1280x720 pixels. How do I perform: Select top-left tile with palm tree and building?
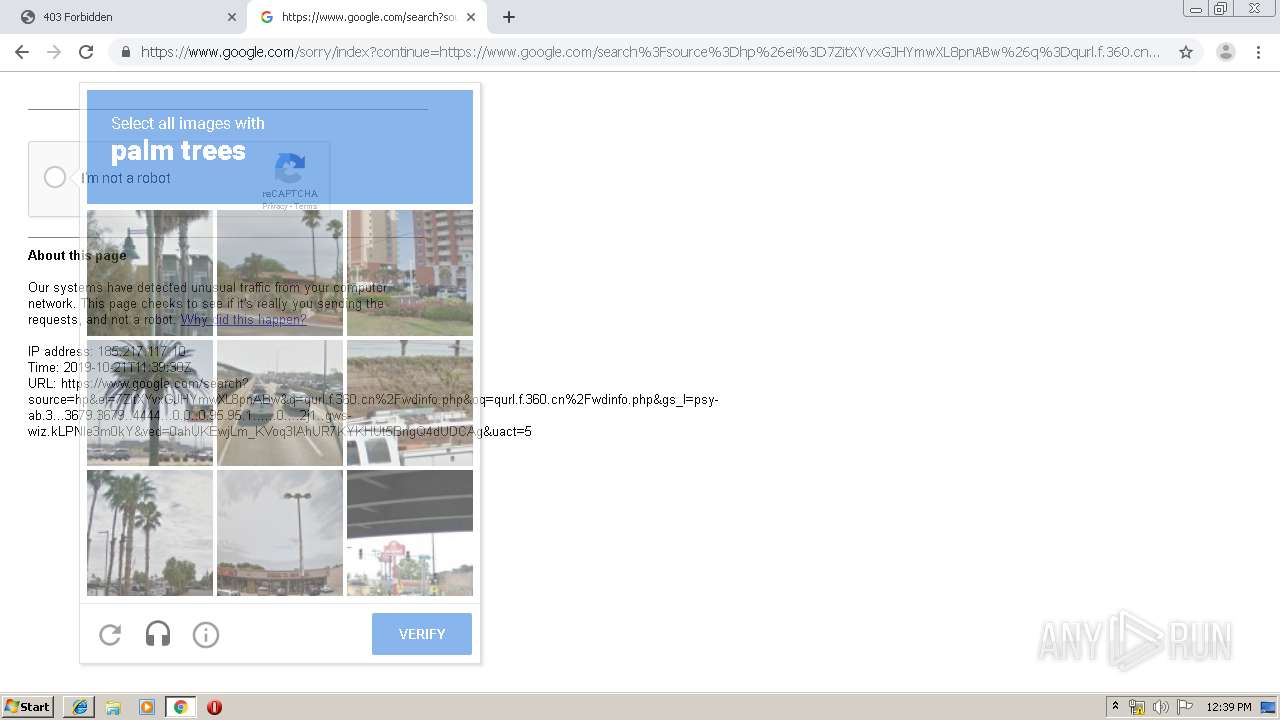(x=150, y=273)
